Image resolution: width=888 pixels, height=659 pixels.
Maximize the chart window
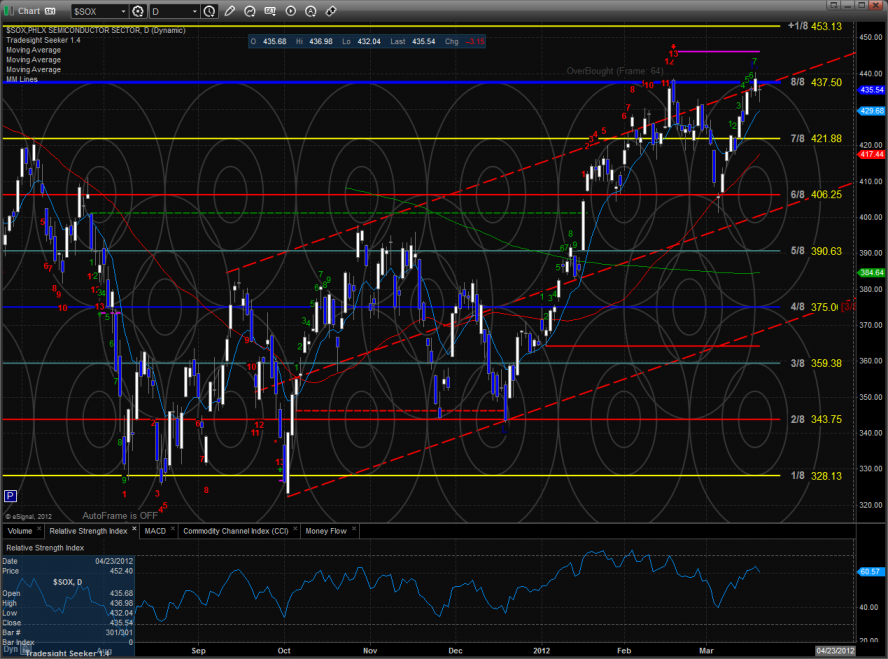(861, 5)
